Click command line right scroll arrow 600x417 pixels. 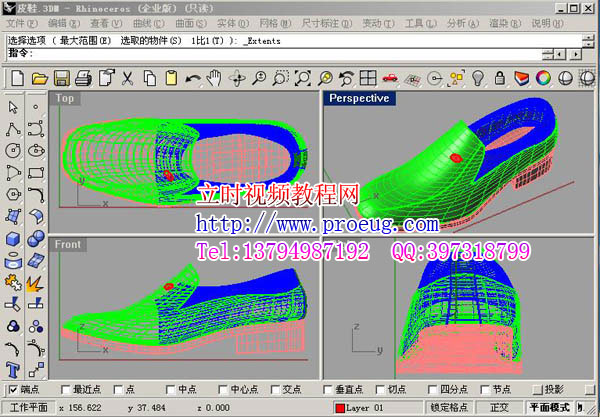[x=575, y=55]
